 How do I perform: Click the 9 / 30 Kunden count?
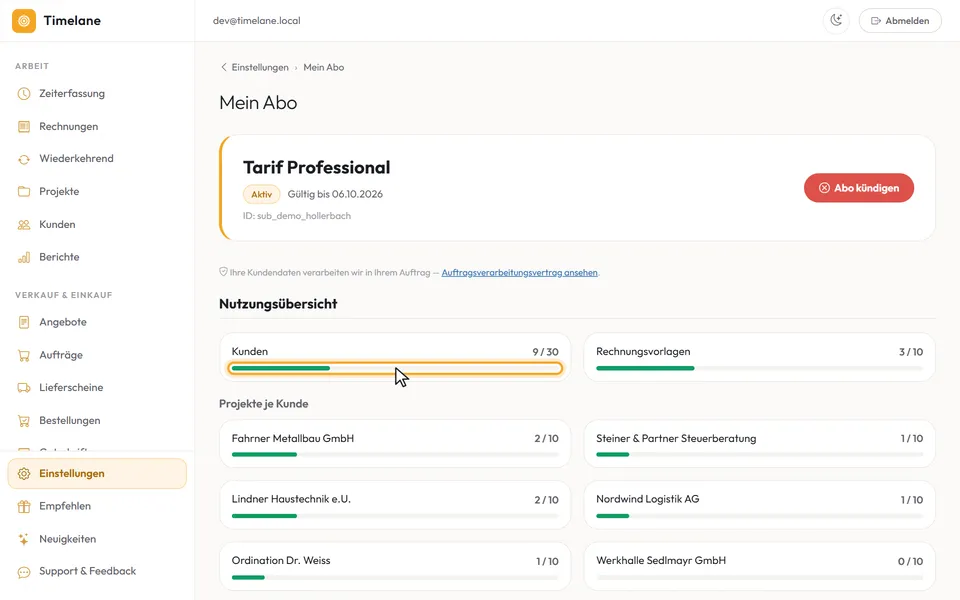(x=546, y=352)
